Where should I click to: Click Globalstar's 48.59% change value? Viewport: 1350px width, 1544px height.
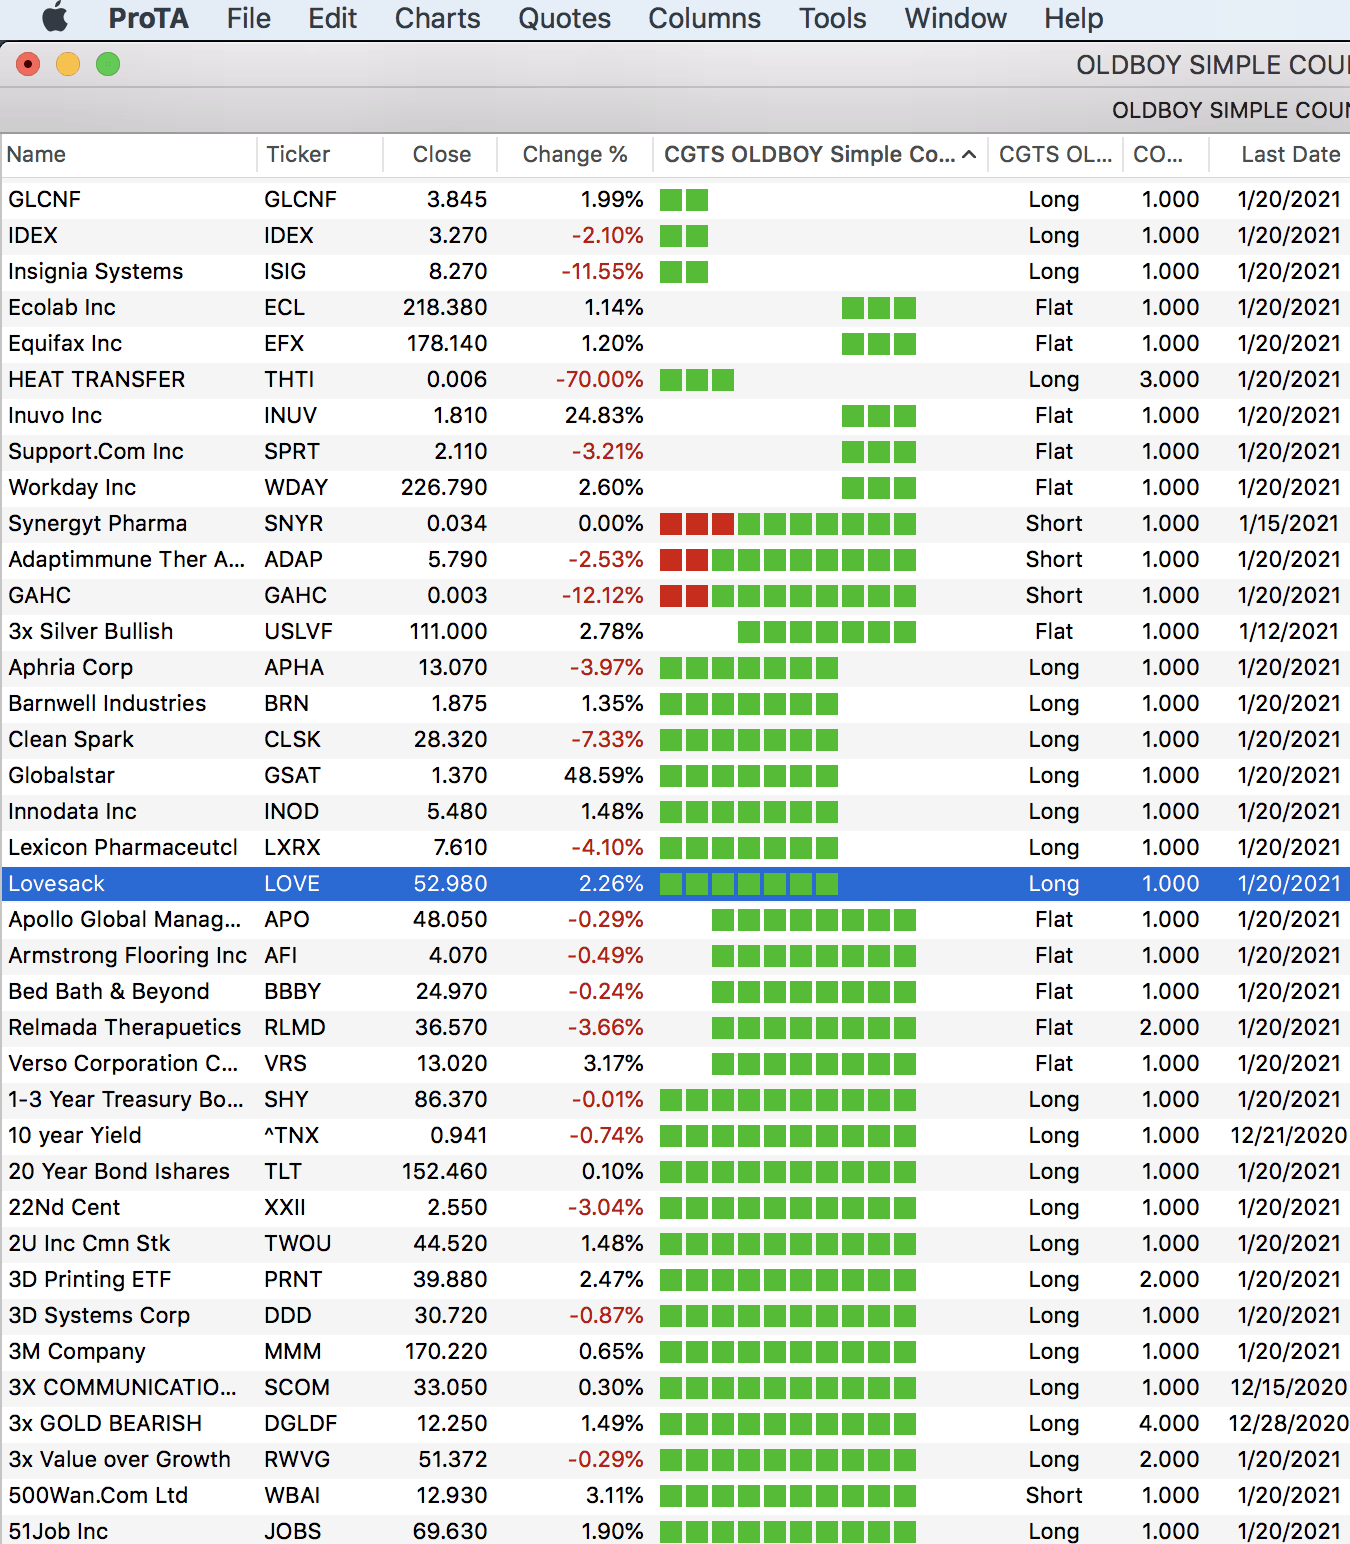(604, 775)
